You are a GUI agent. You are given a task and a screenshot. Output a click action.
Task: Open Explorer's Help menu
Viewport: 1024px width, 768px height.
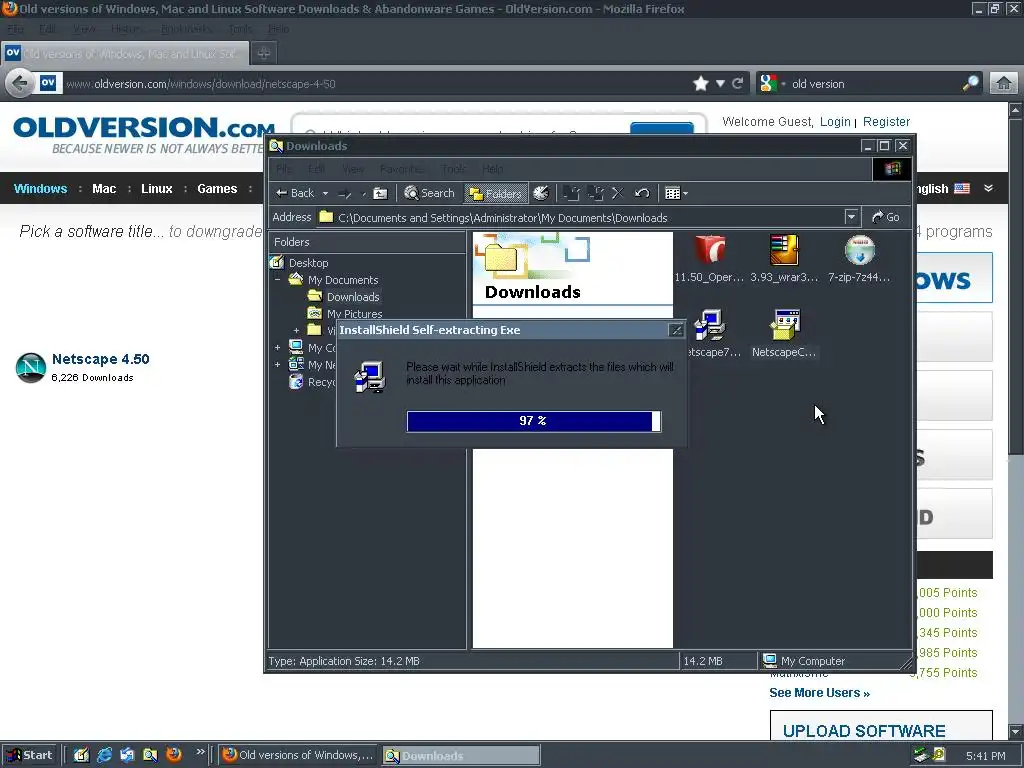point(492,169)
